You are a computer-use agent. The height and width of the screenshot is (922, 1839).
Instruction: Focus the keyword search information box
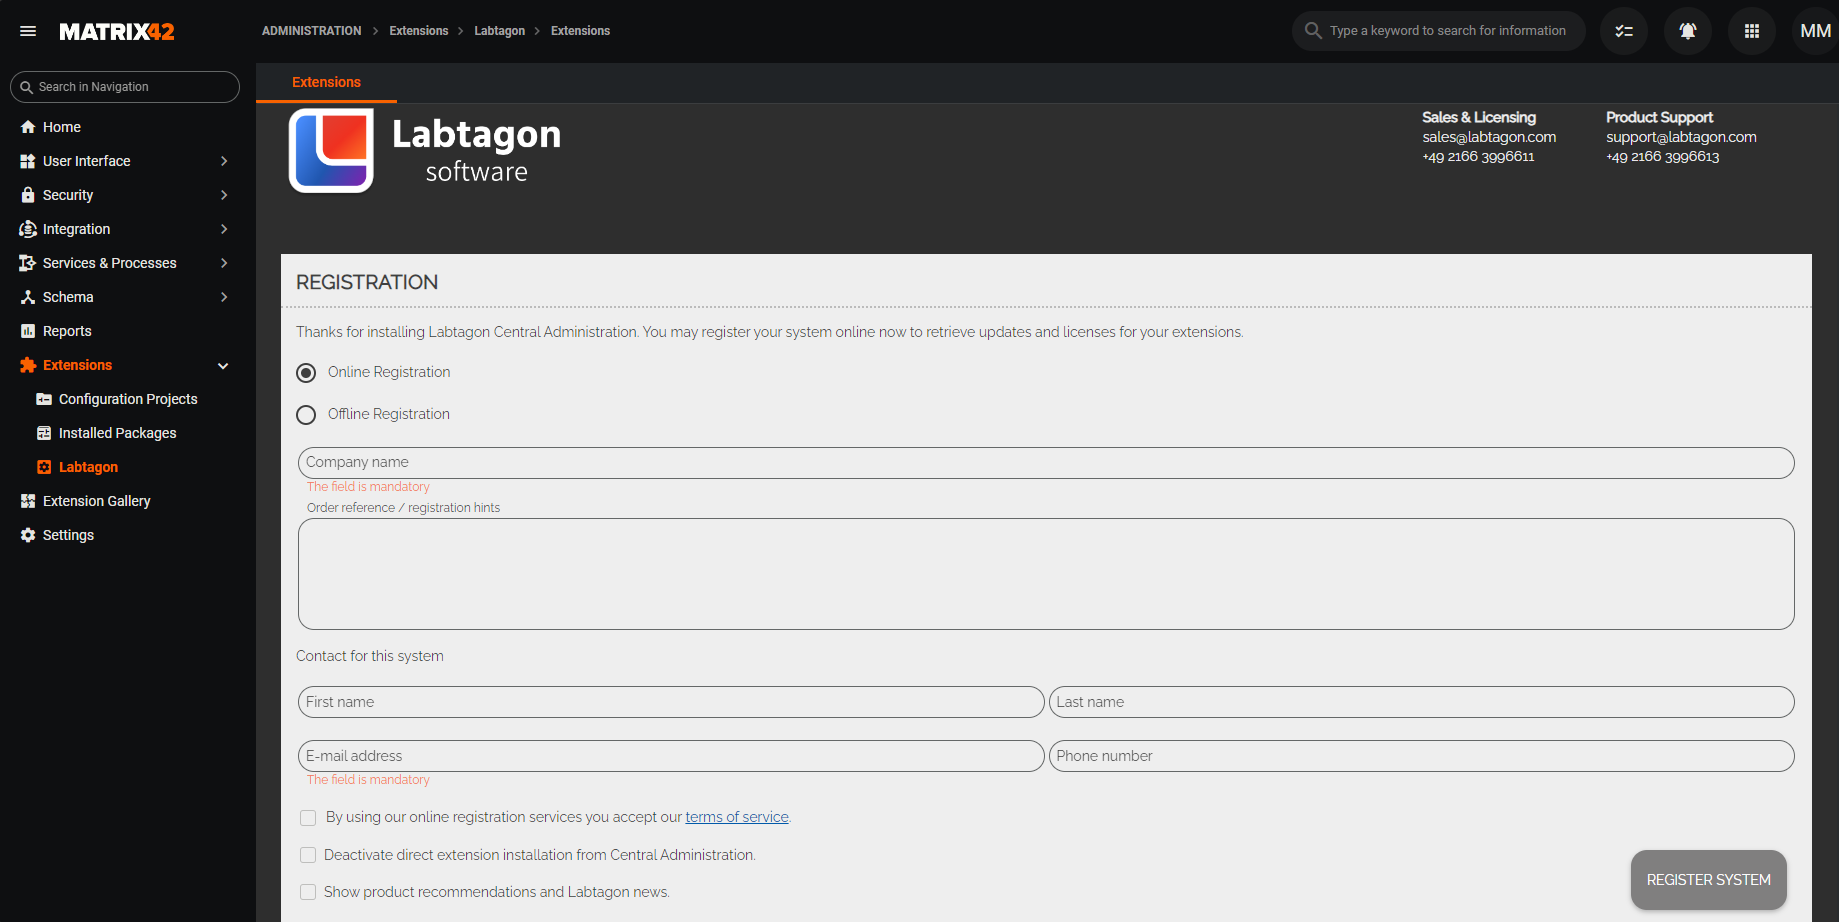1439,31
